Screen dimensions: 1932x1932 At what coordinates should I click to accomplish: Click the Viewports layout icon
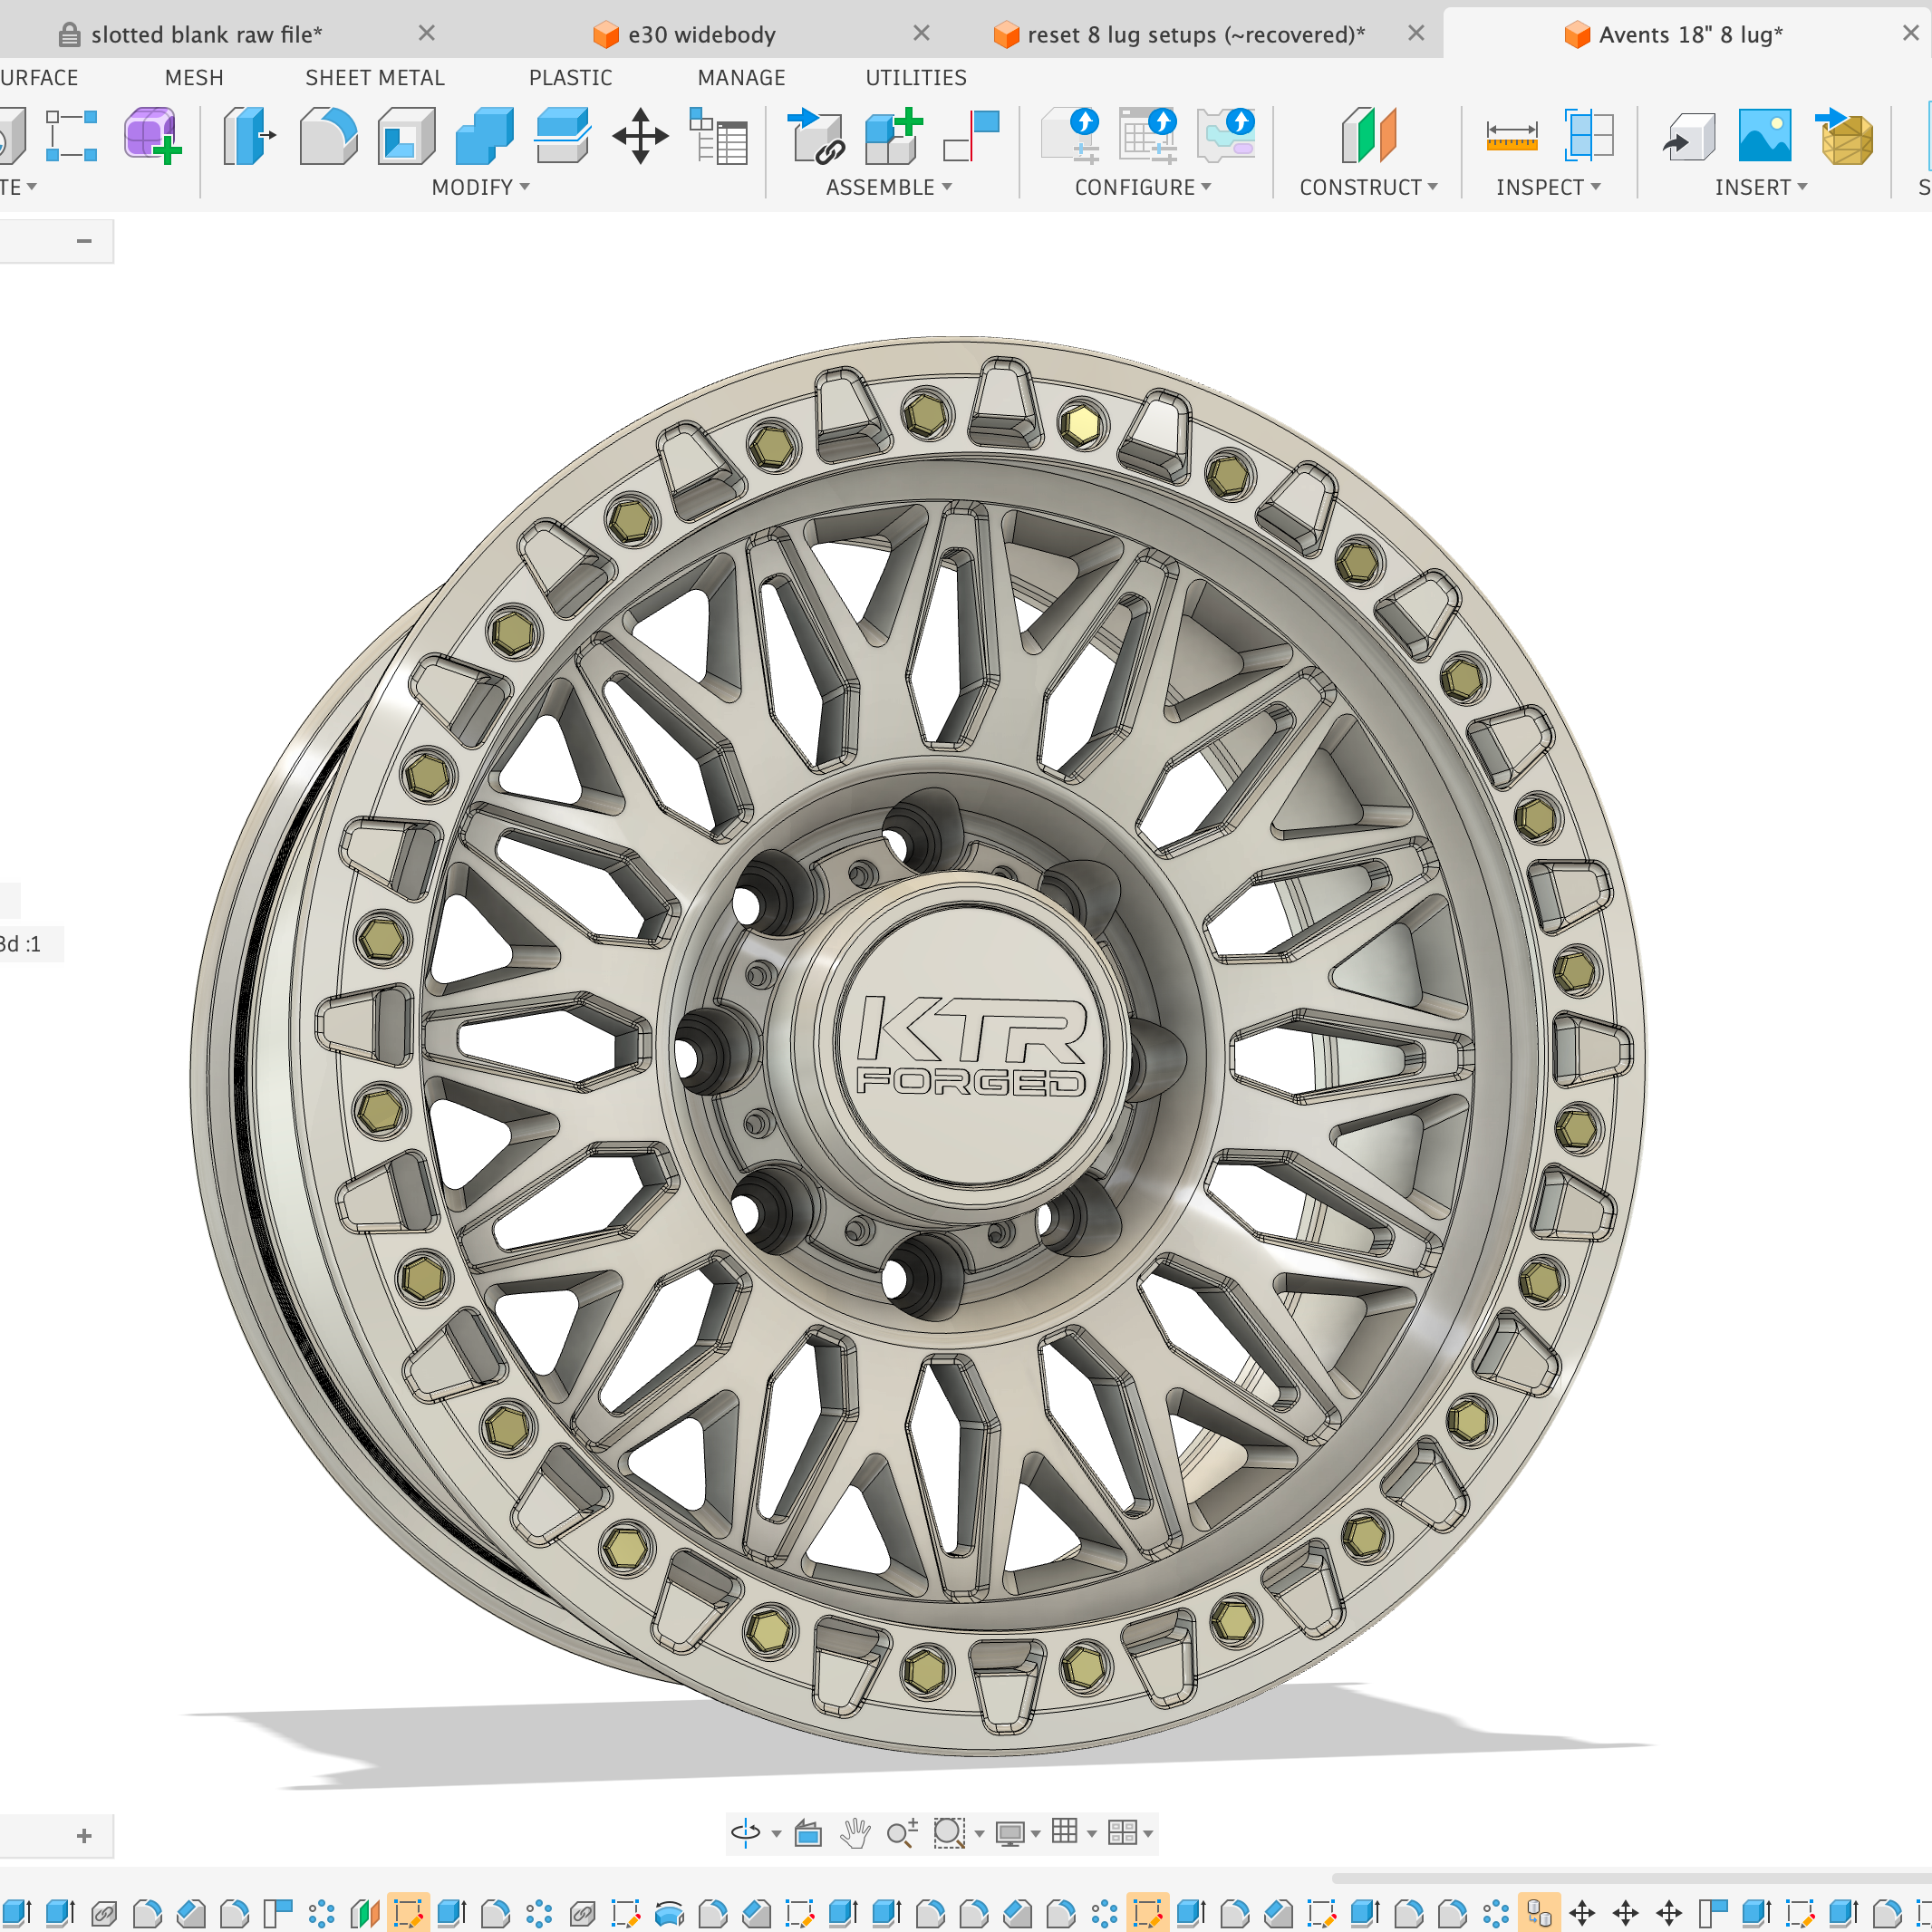click(x=1122, y=1832)
